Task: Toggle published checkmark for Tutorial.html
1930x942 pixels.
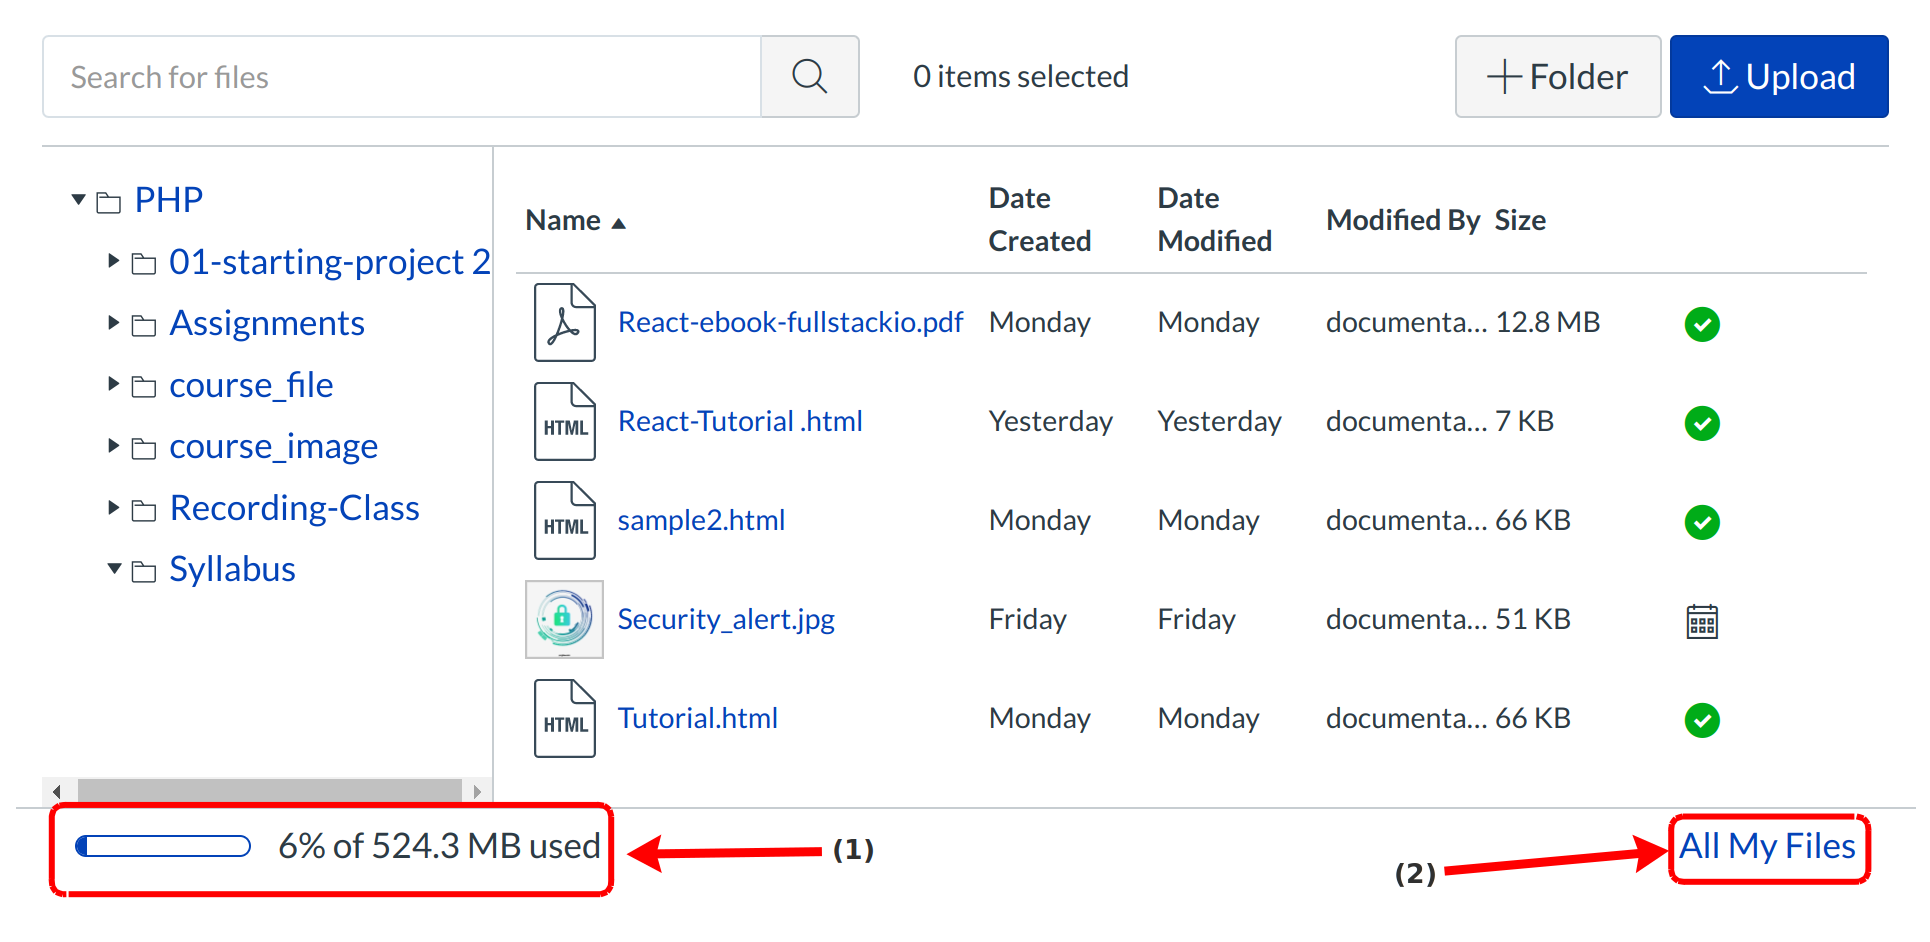Action: point(1701,720)
